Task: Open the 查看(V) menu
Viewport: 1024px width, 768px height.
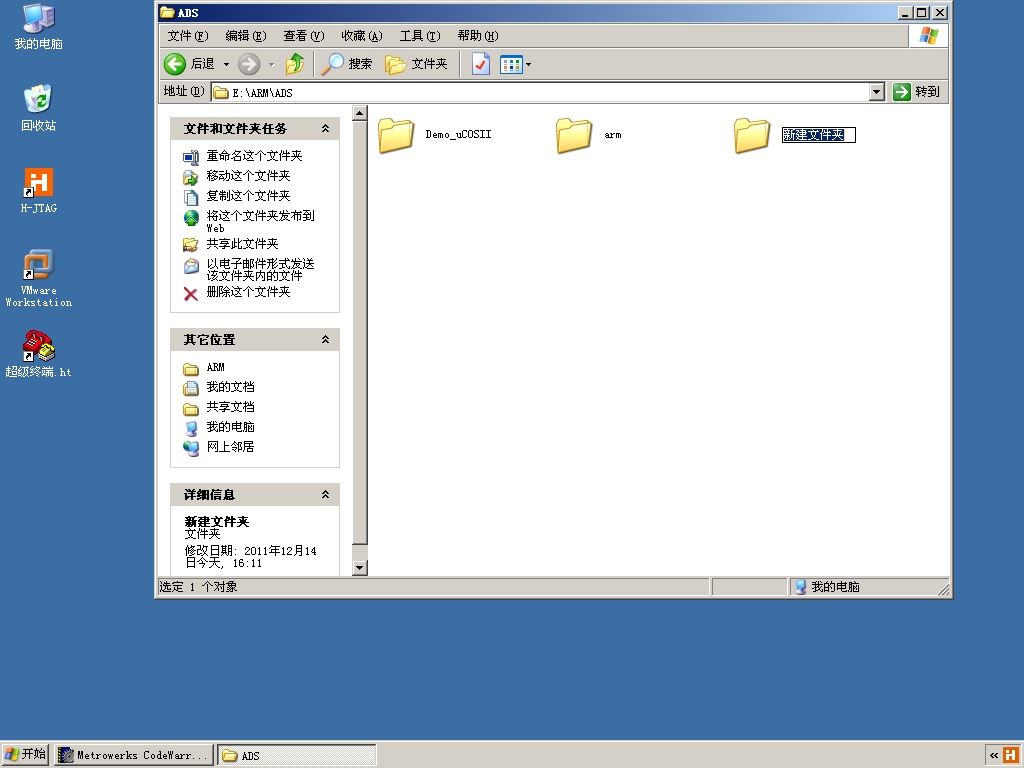Action: [x=304, y=36]
